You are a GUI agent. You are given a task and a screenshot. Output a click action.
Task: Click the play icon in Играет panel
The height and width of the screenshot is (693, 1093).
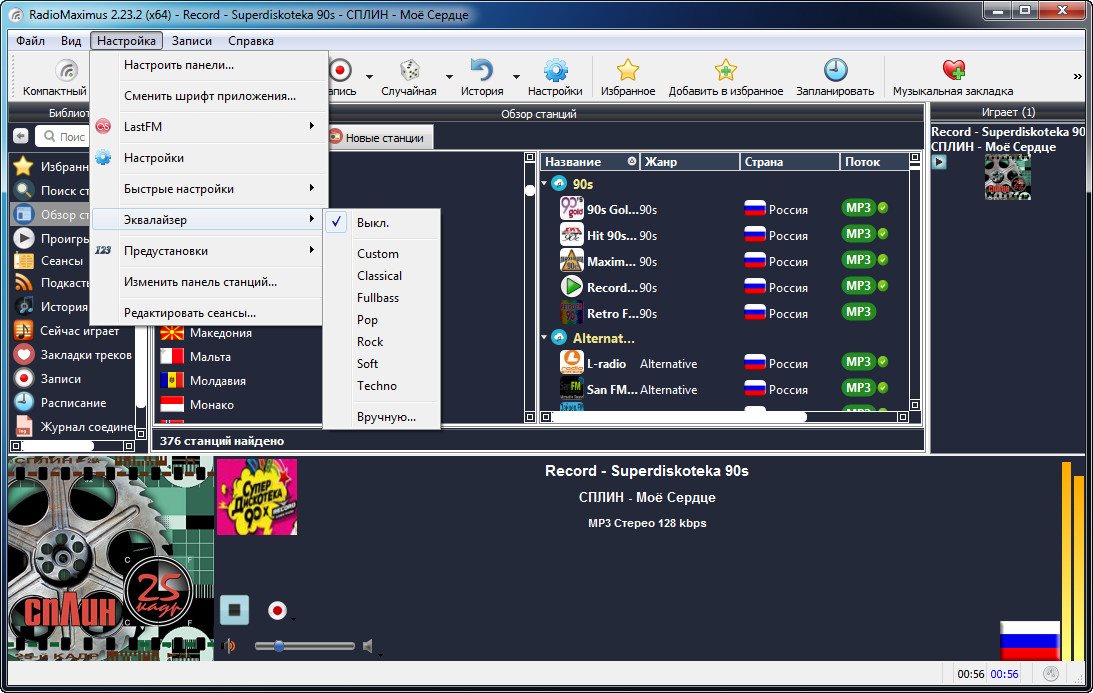pos(939,162)
